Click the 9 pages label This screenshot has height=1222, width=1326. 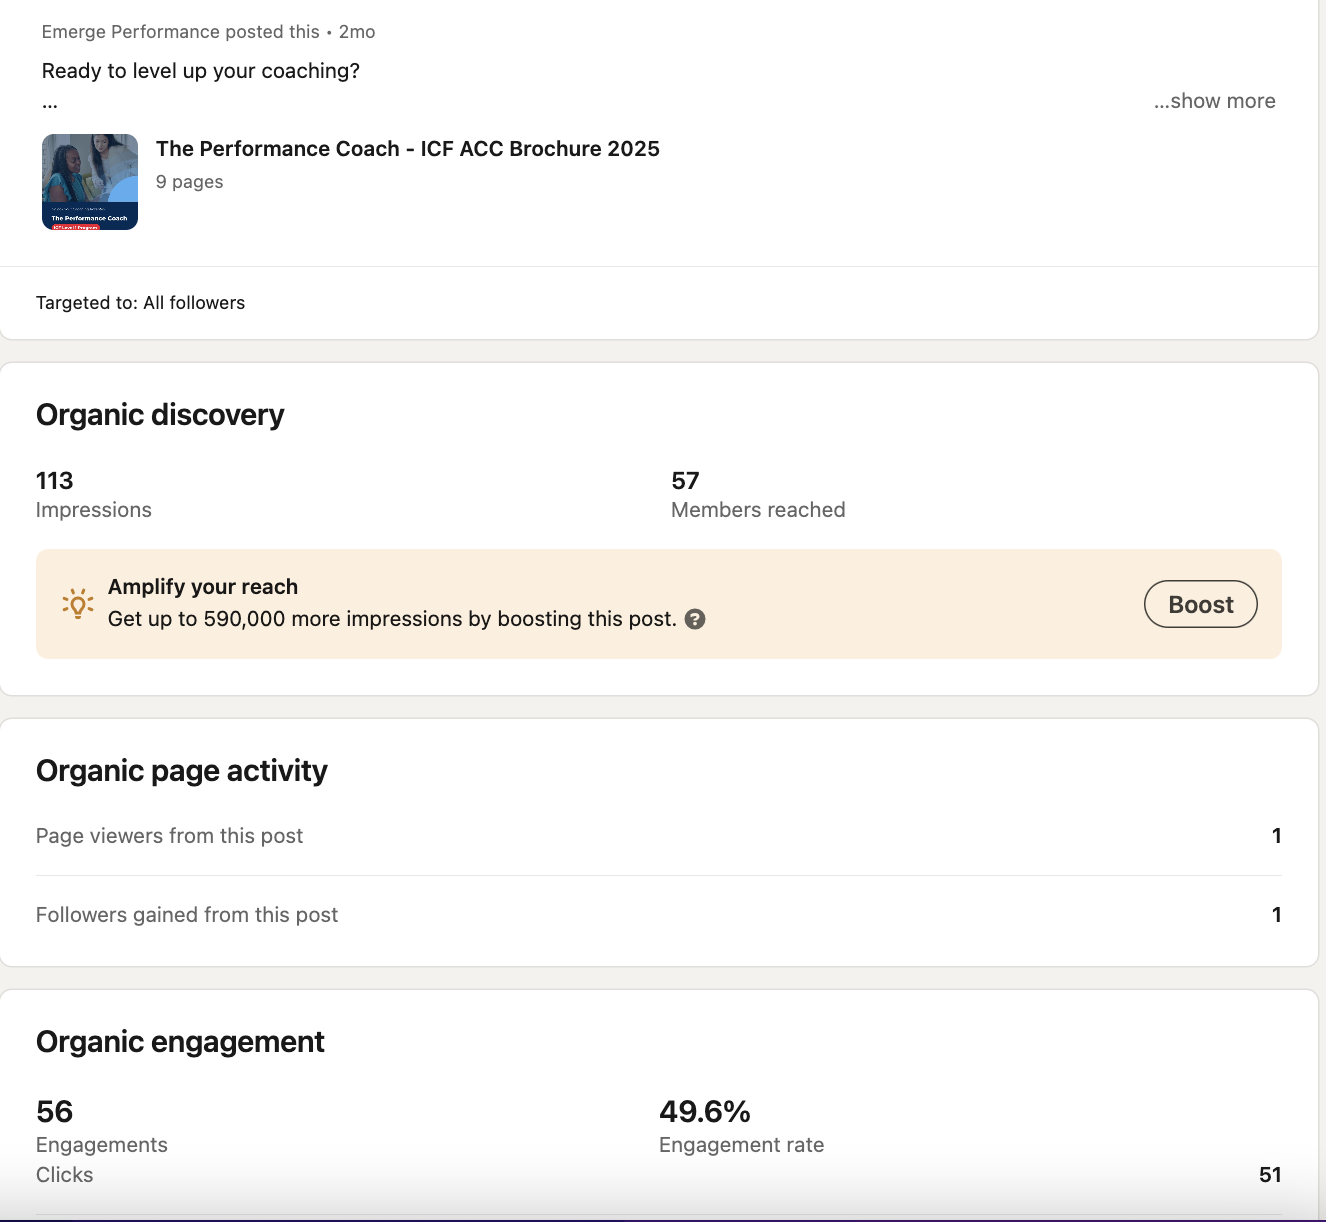click(x=189, y=182)
